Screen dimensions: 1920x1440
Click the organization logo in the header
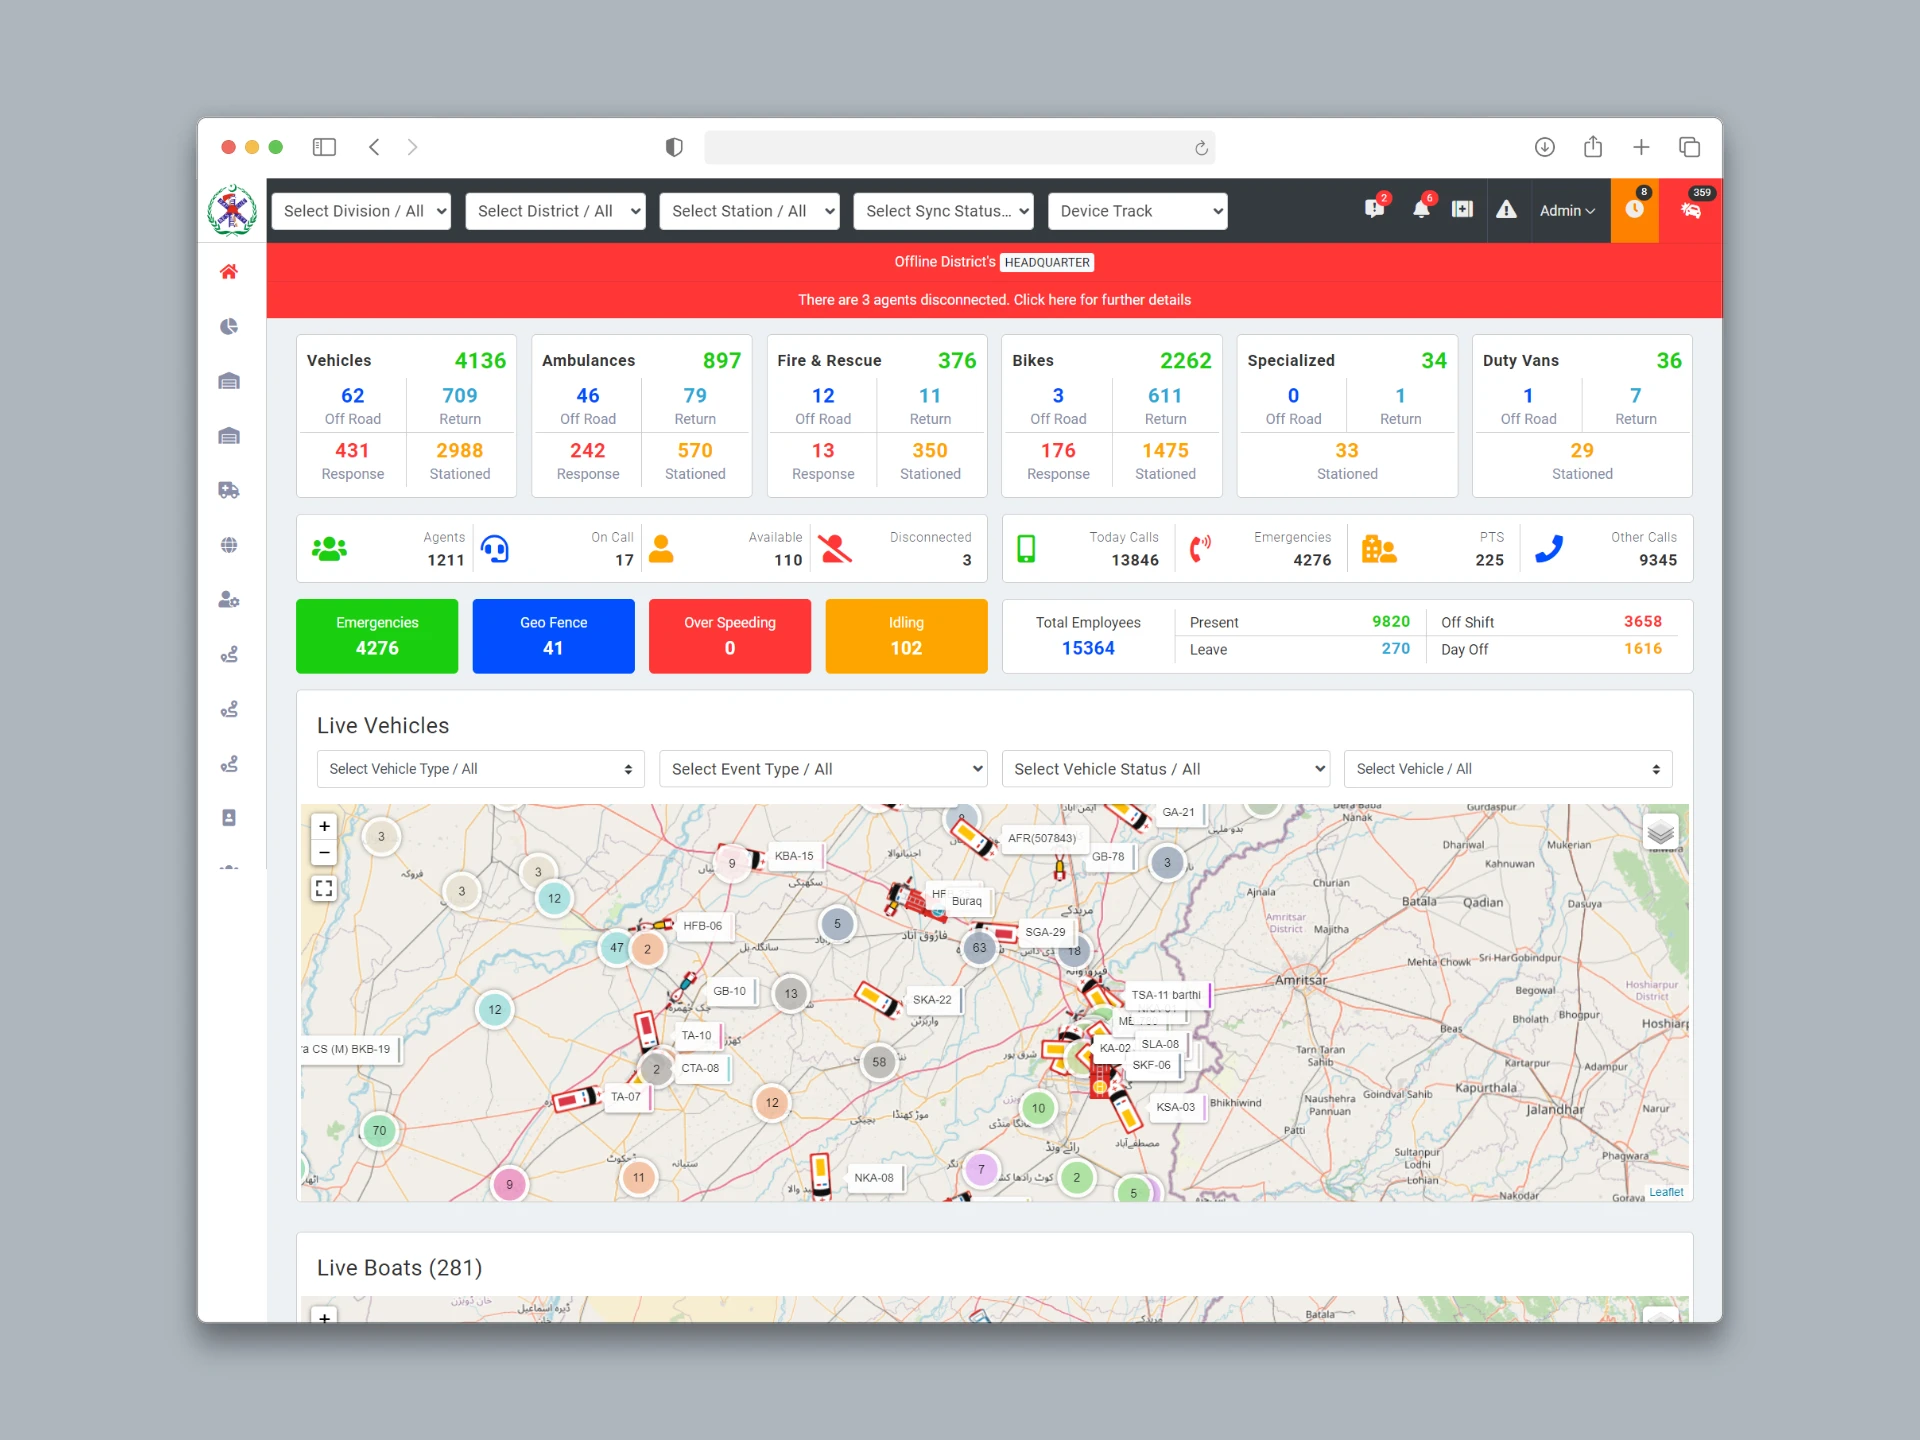pyautogui.click(x=232, y=211)
